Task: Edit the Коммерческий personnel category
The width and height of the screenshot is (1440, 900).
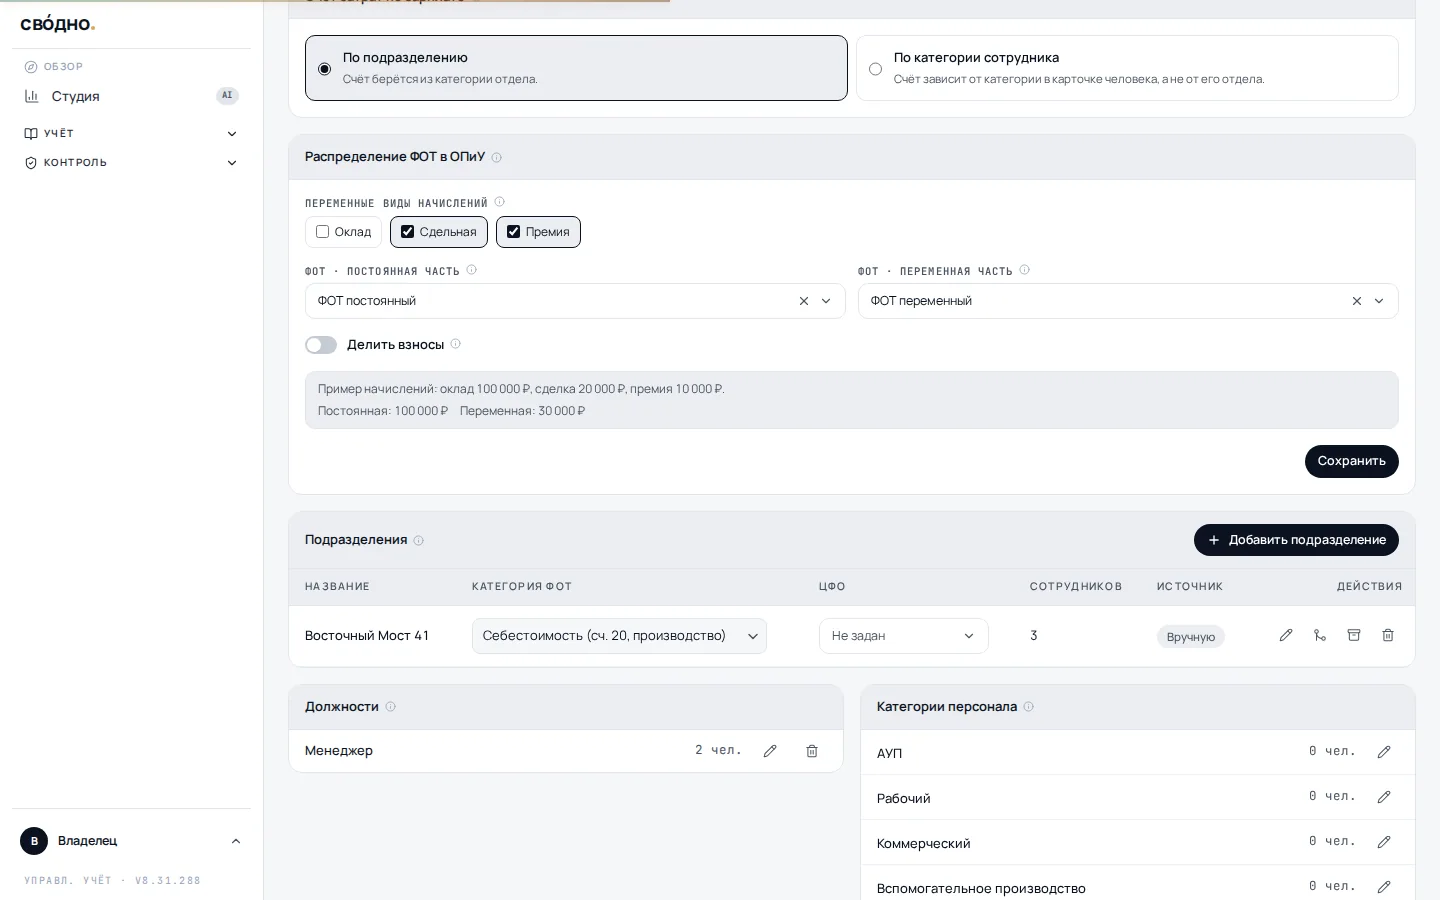Action: pyautogui.click(x=1384, y=842)
